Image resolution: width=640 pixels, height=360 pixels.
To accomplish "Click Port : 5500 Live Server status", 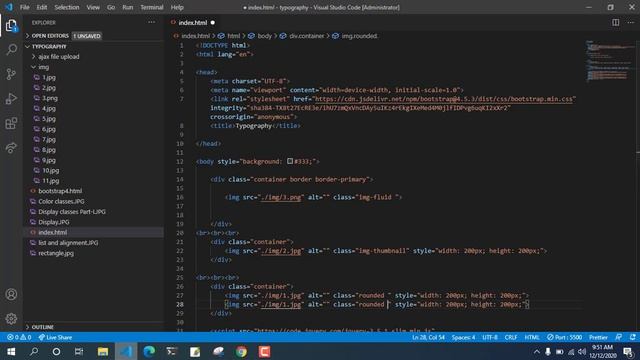I will click(564, 338).
